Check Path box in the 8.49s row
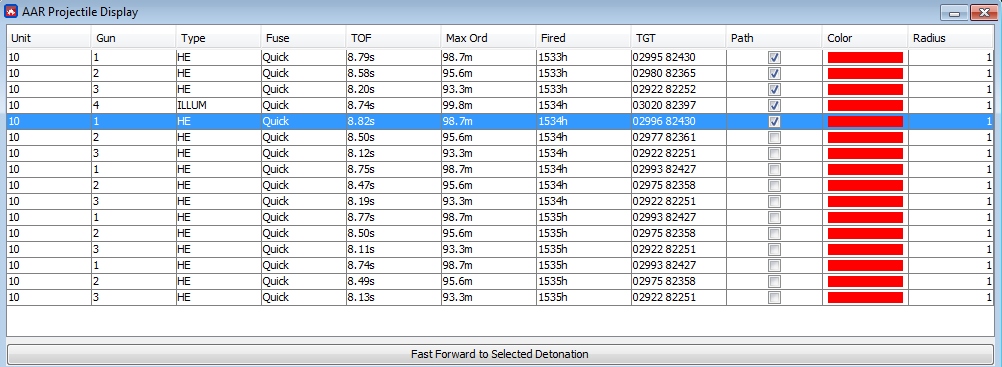Viewport: 1002px width, 367px height. 775,281
